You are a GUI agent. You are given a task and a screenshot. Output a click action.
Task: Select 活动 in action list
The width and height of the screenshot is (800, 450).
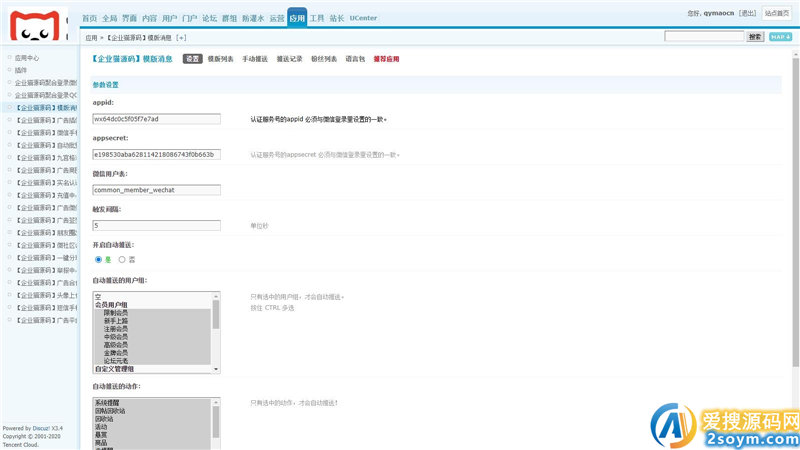click(152, 427)
